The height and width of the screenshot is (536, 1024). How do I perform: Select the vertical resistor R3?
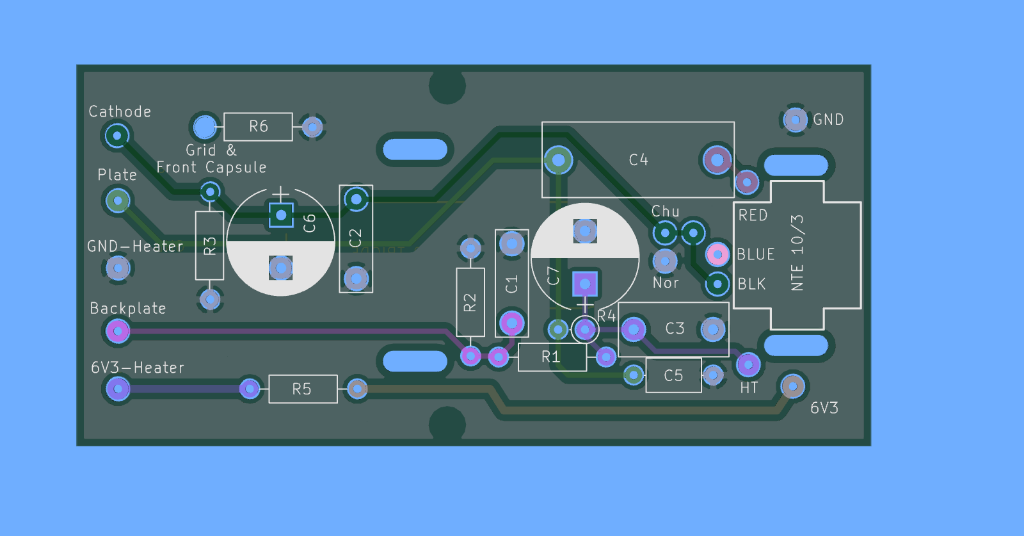pyautogui.click(x=209, y=245)
